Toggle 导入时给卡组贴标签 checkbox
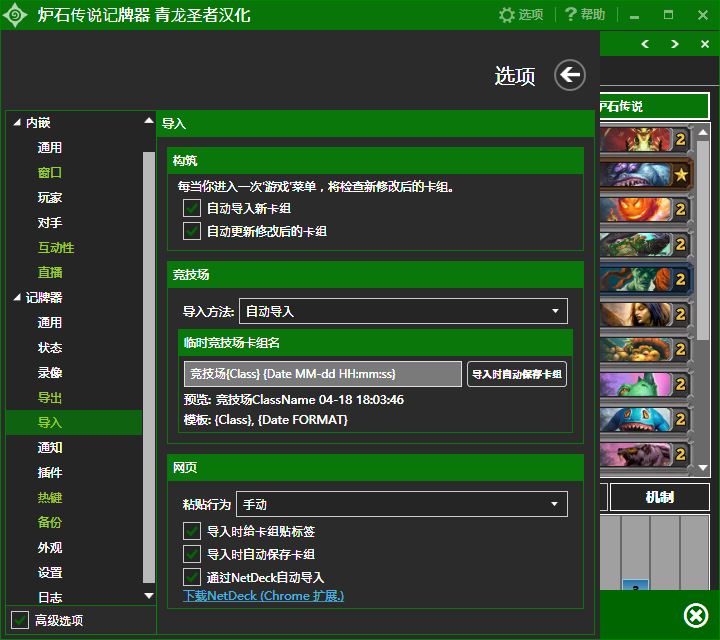 pos(191,531)
